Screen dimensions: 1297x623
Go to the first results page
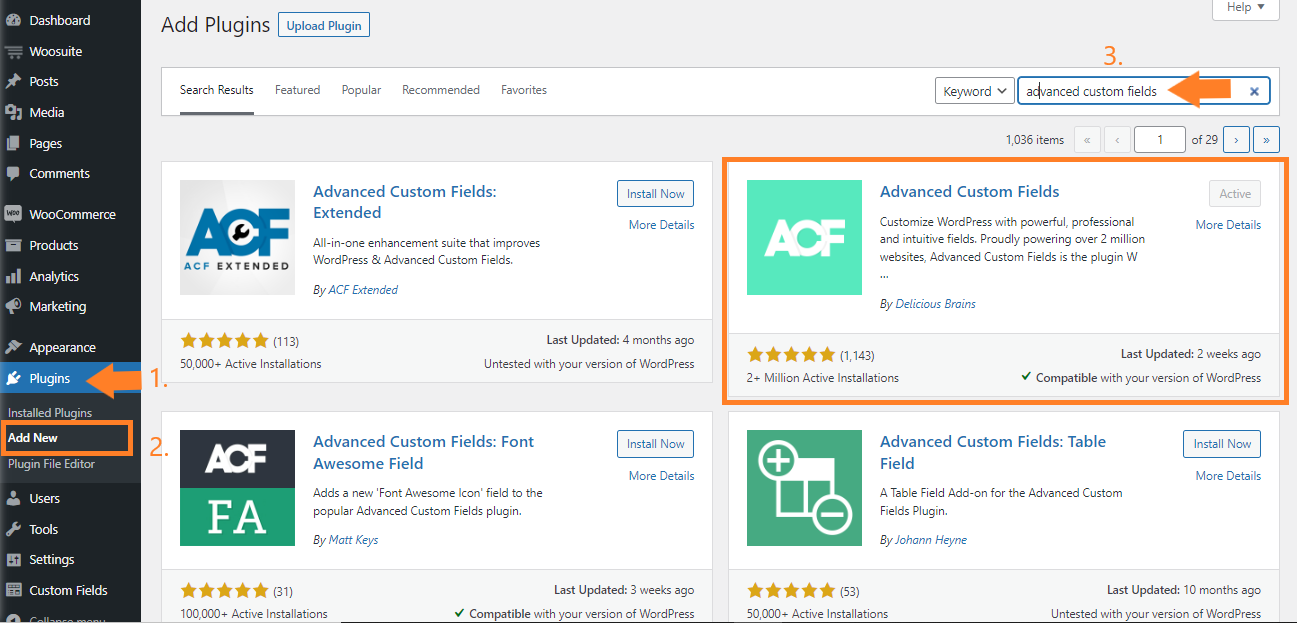coord(1087,140)
